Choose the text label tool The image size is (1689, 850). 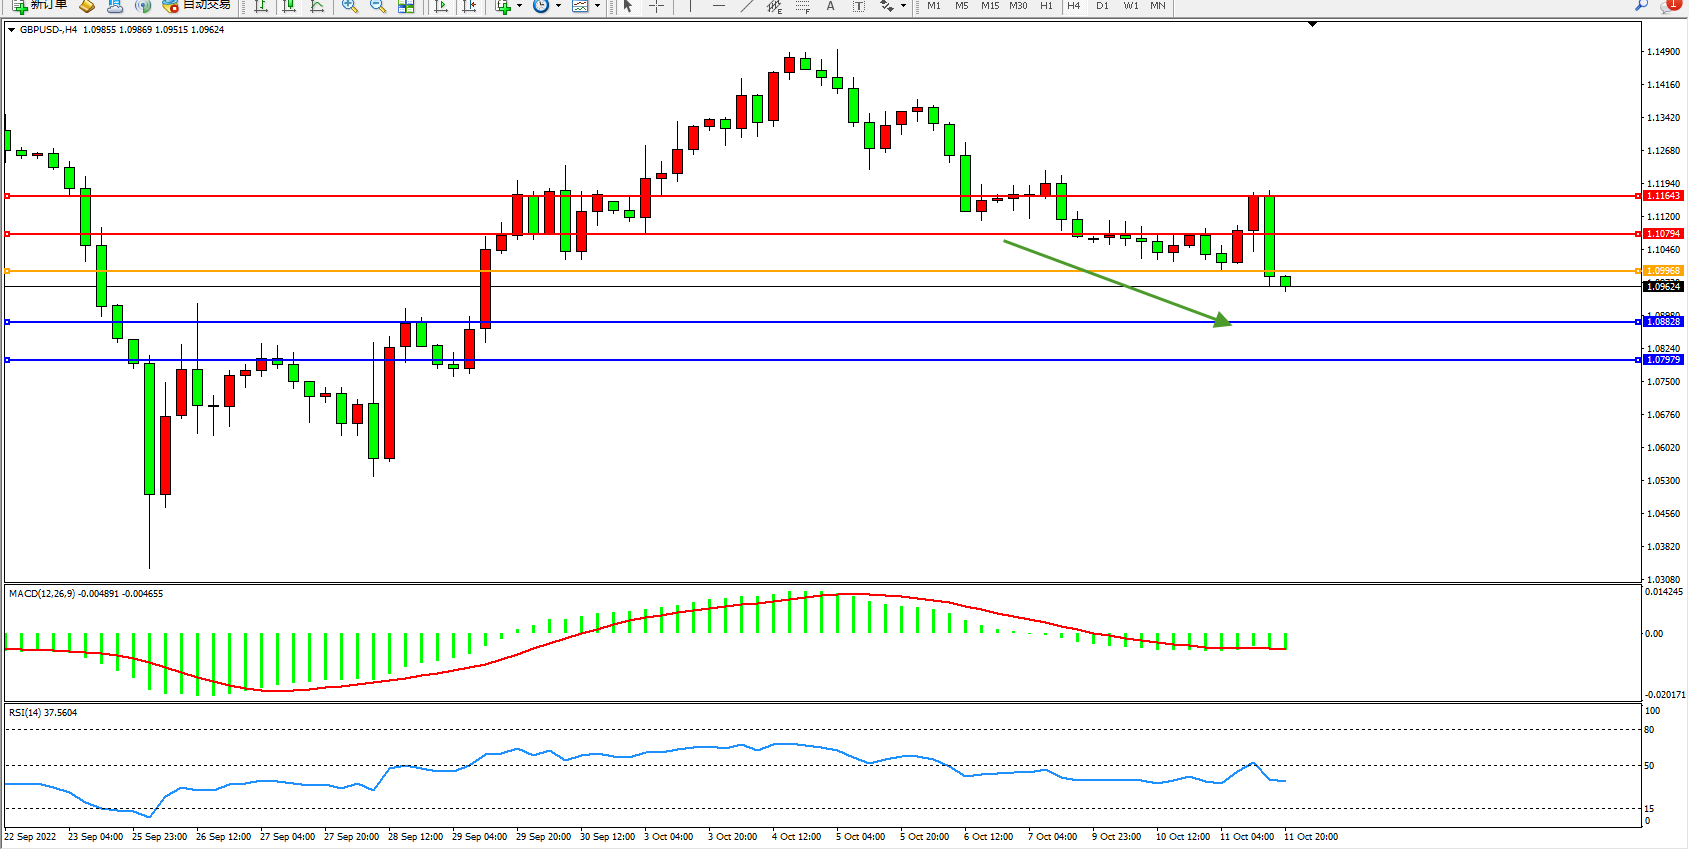pos(830,6)
